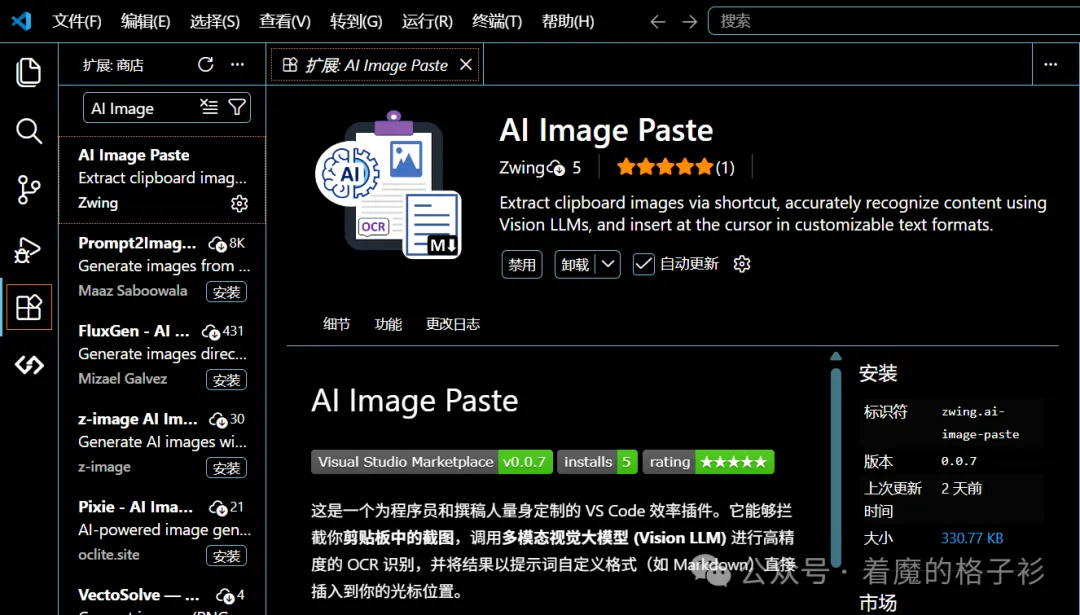Open the 330.77 KB size link
The height and width of the screenshot is (615, 1080).
click(972, 538)
